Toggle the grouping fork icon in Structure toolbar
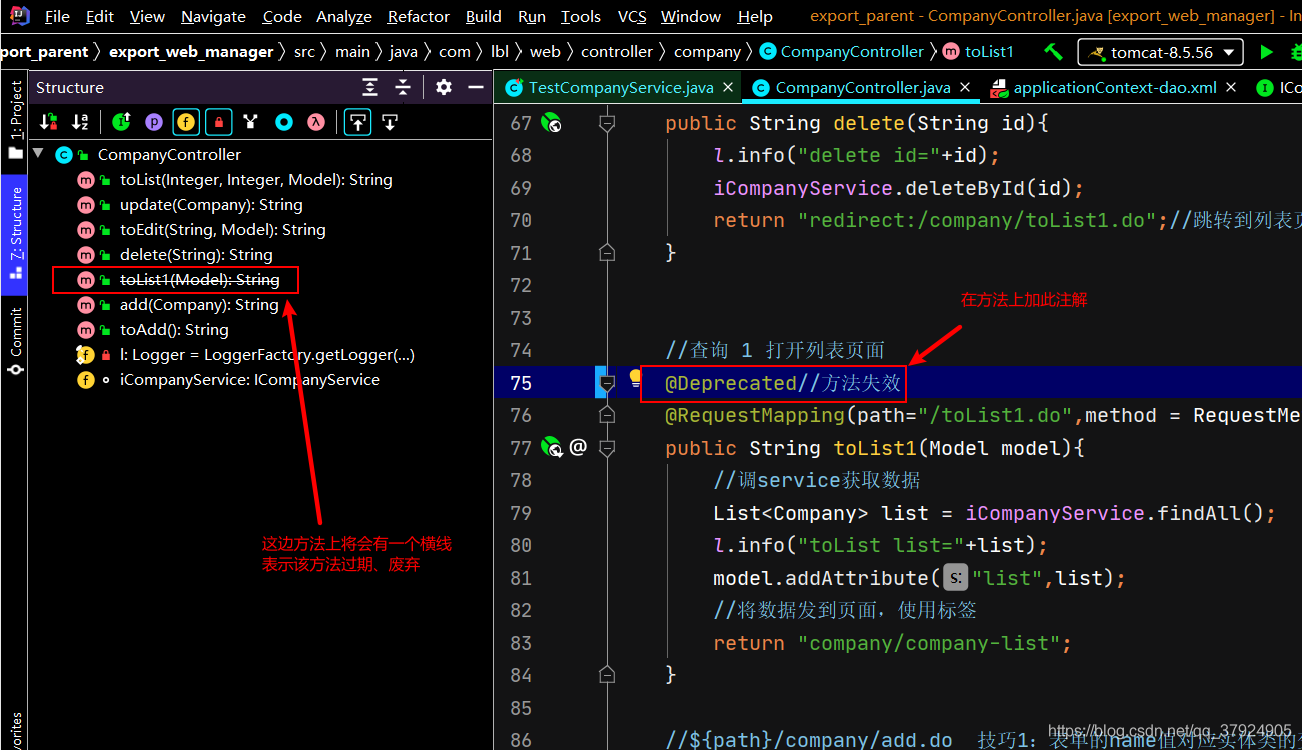1302x750 pixels. click(x=251, y=122)
